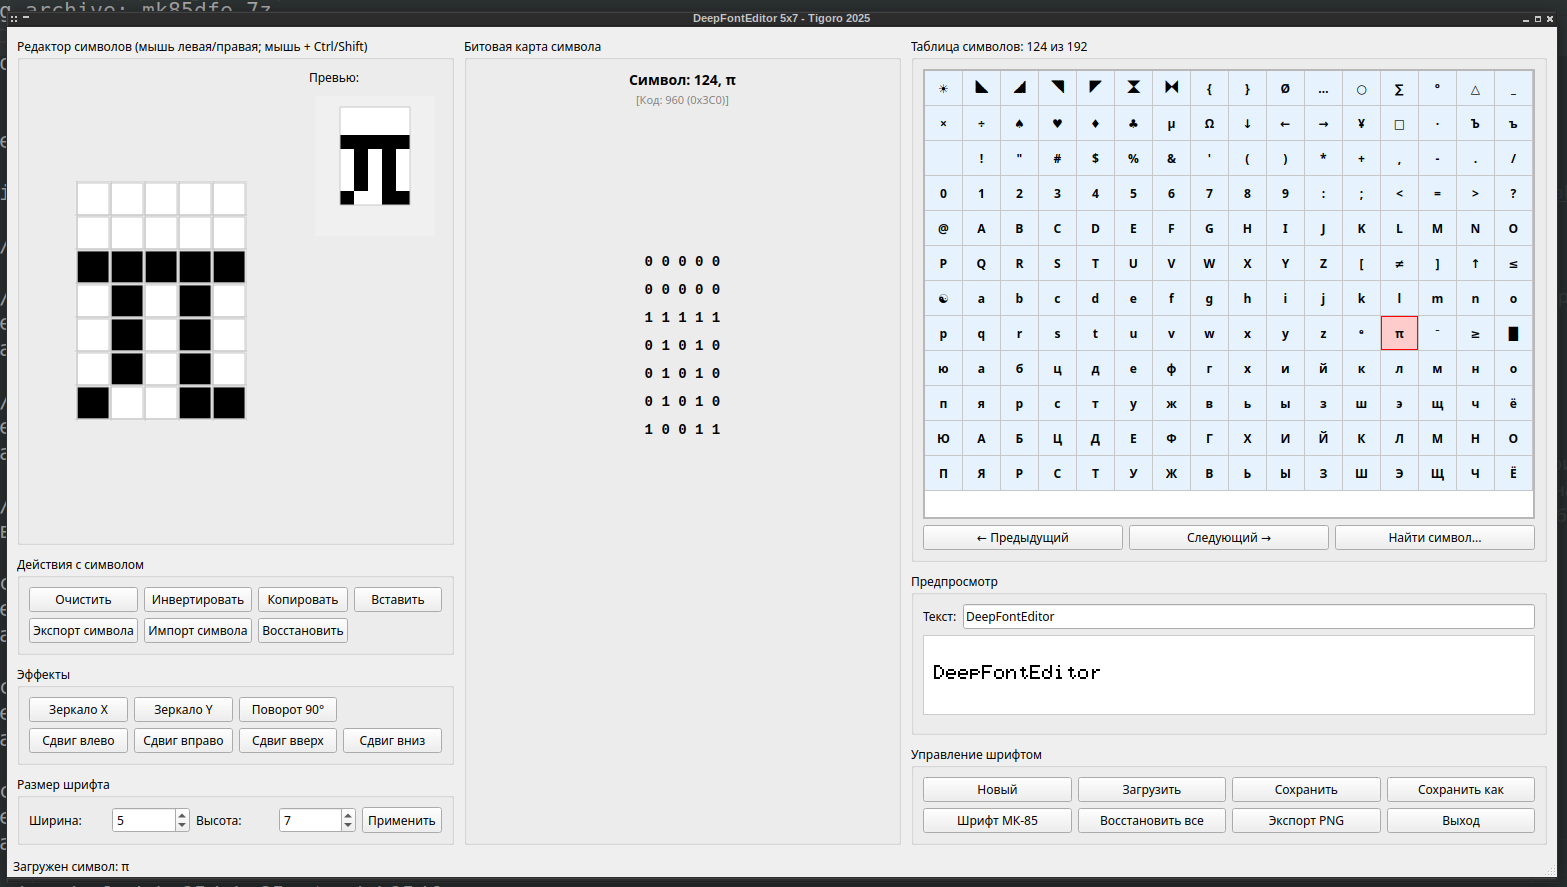This screenshot has height=887, width=1567.
Task: Click the Экспорт PNG button
Action: pyautogui.click(x=1306, y=821)
